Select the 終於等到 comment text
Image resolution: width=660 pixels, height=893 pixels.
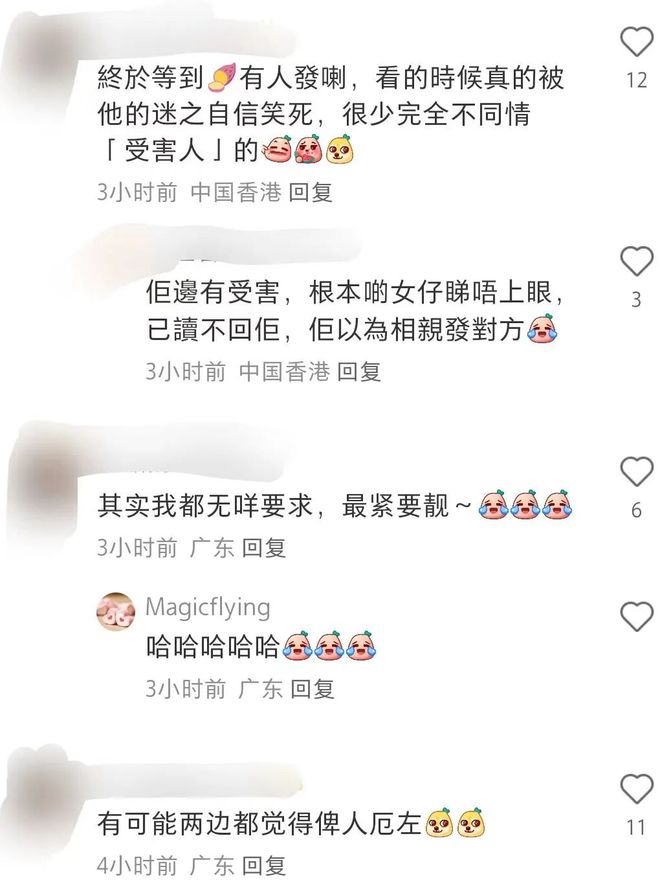330,114
